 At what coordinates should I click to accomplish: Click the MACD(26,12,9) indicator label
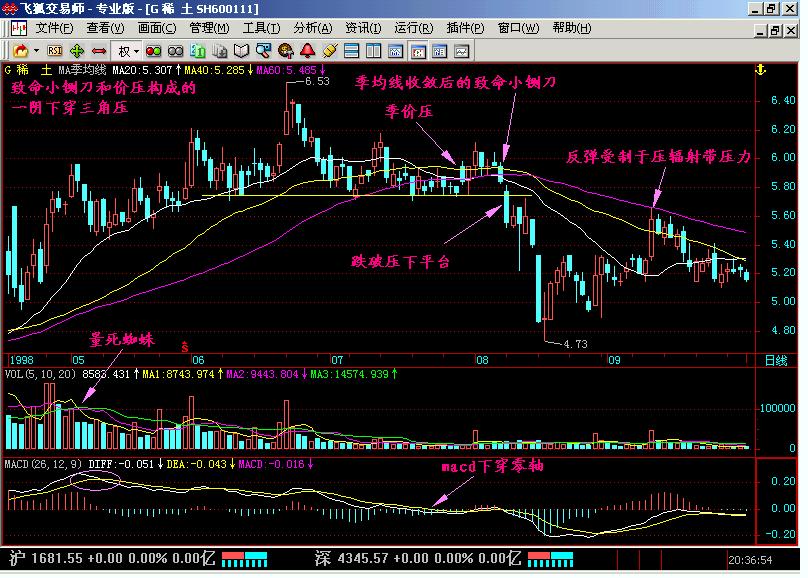(x=43, y=464)
